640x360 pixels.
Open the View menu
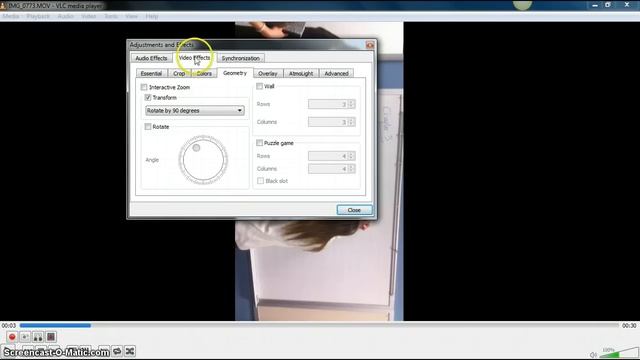(131, 16)
